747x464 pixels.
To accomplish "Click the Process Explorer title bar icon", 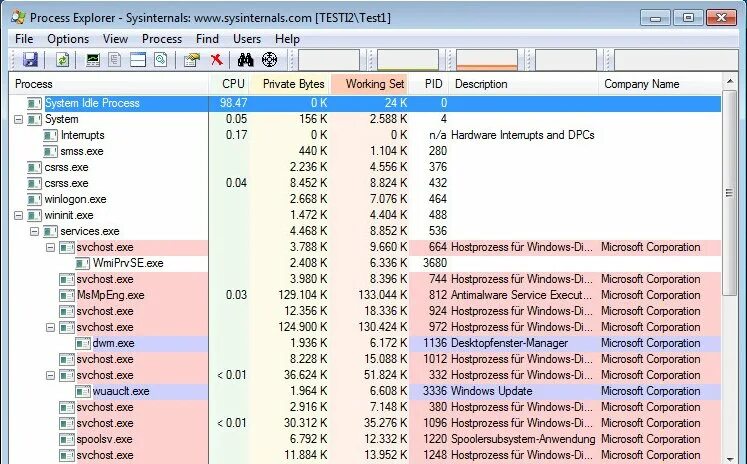I will 18,17.
